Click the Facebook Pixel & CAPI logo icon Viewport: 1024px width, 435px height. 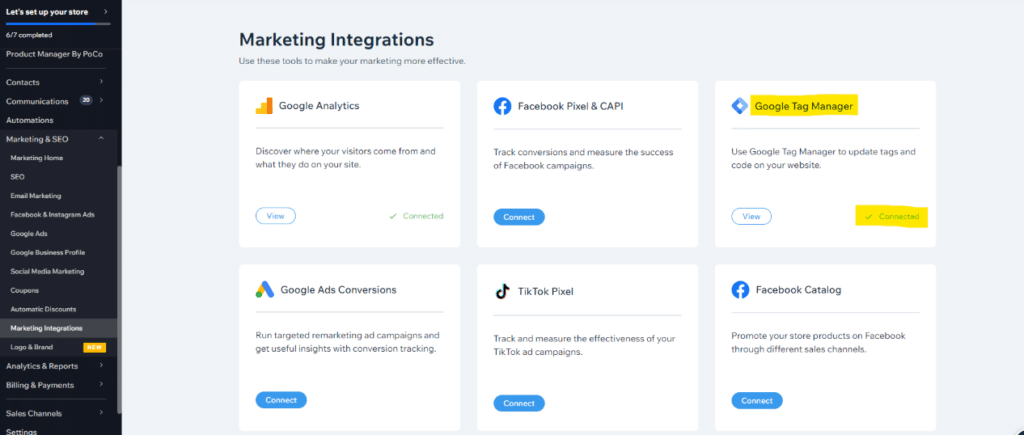pyautogui.click(x=502, y=106)
